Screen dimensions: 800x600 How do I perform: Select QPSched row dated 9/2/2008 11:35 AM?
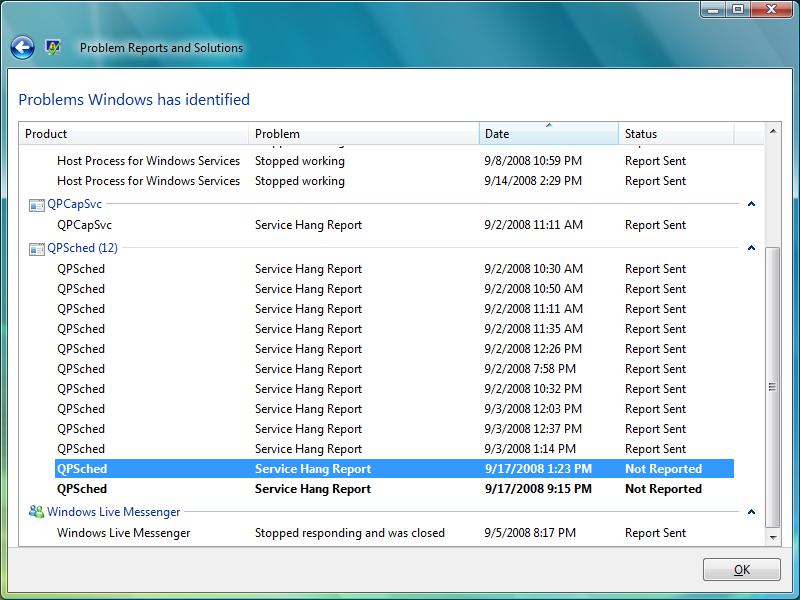click(394, 329)
